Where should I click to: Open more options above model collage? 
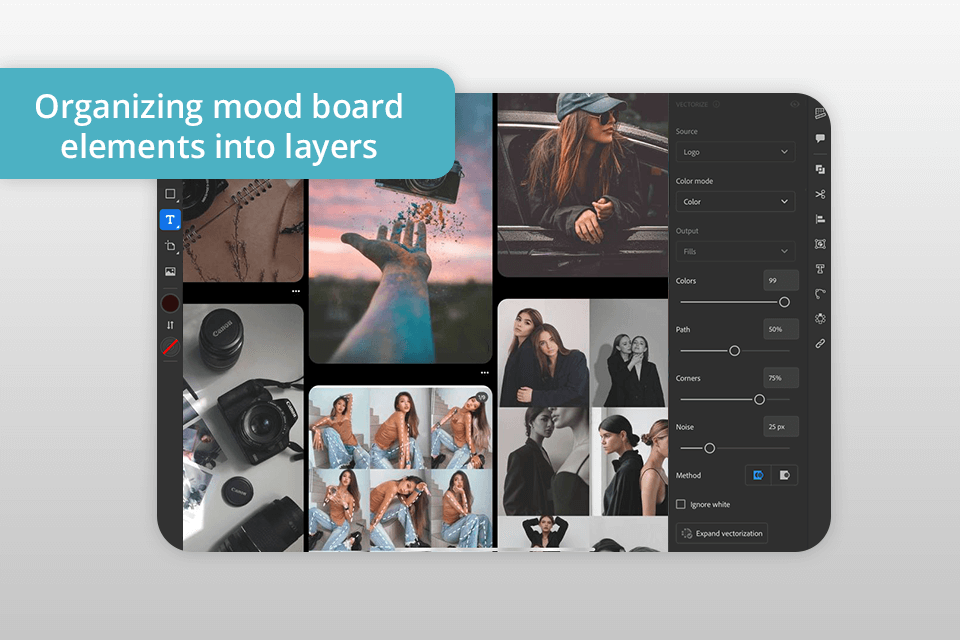click(x=485, y=373)
